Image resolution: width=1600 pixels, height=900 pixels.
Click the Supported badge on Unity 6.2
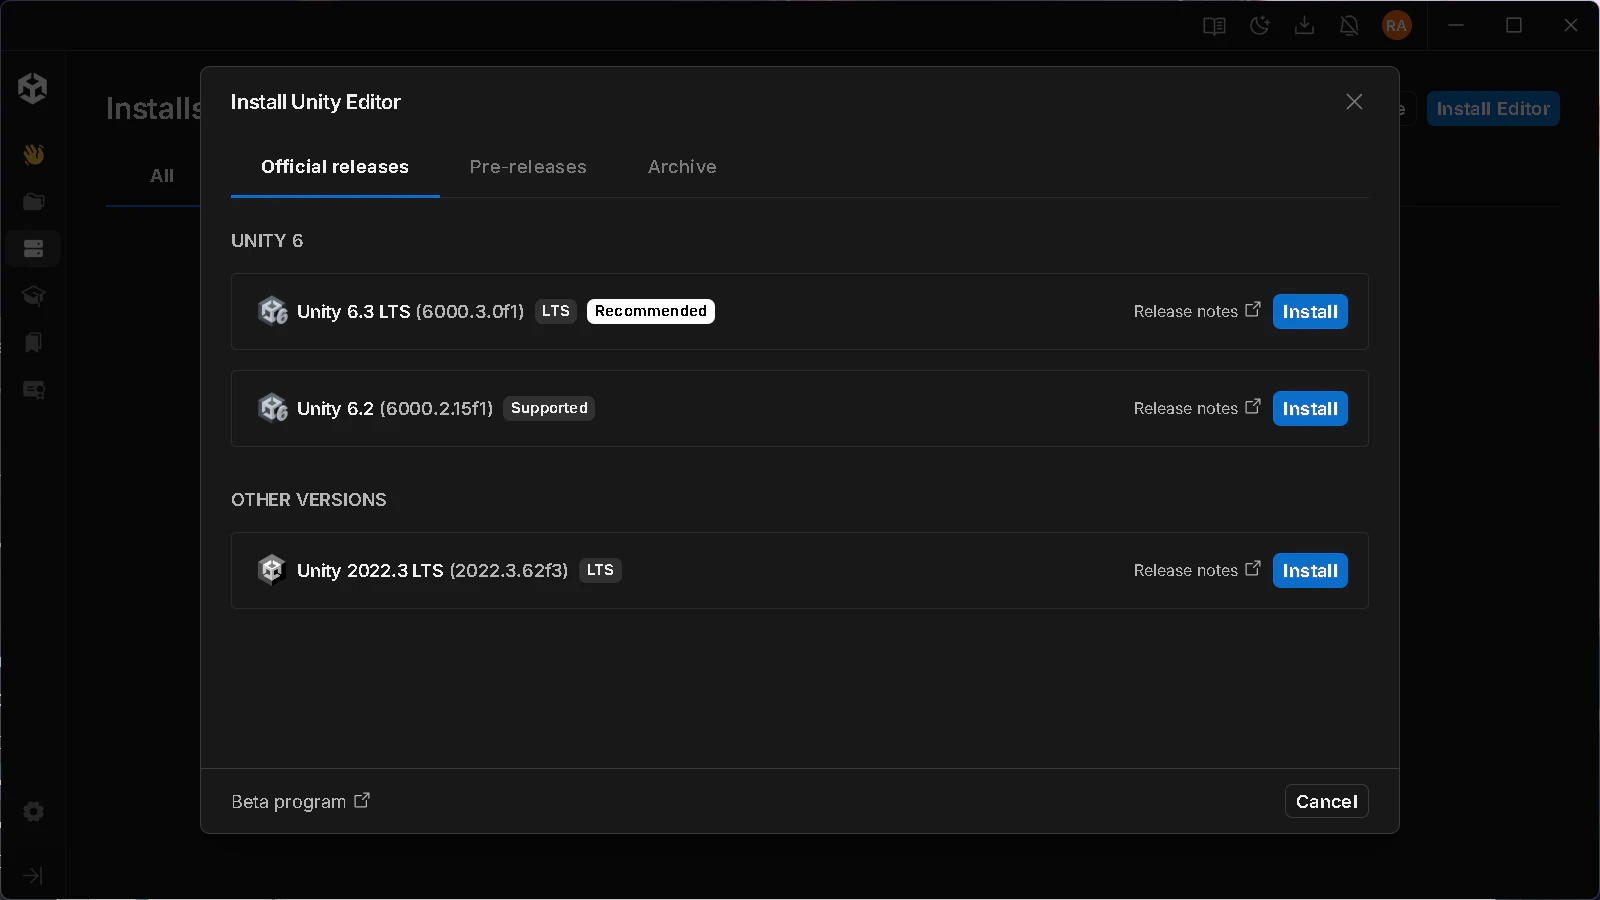point(549,408)
